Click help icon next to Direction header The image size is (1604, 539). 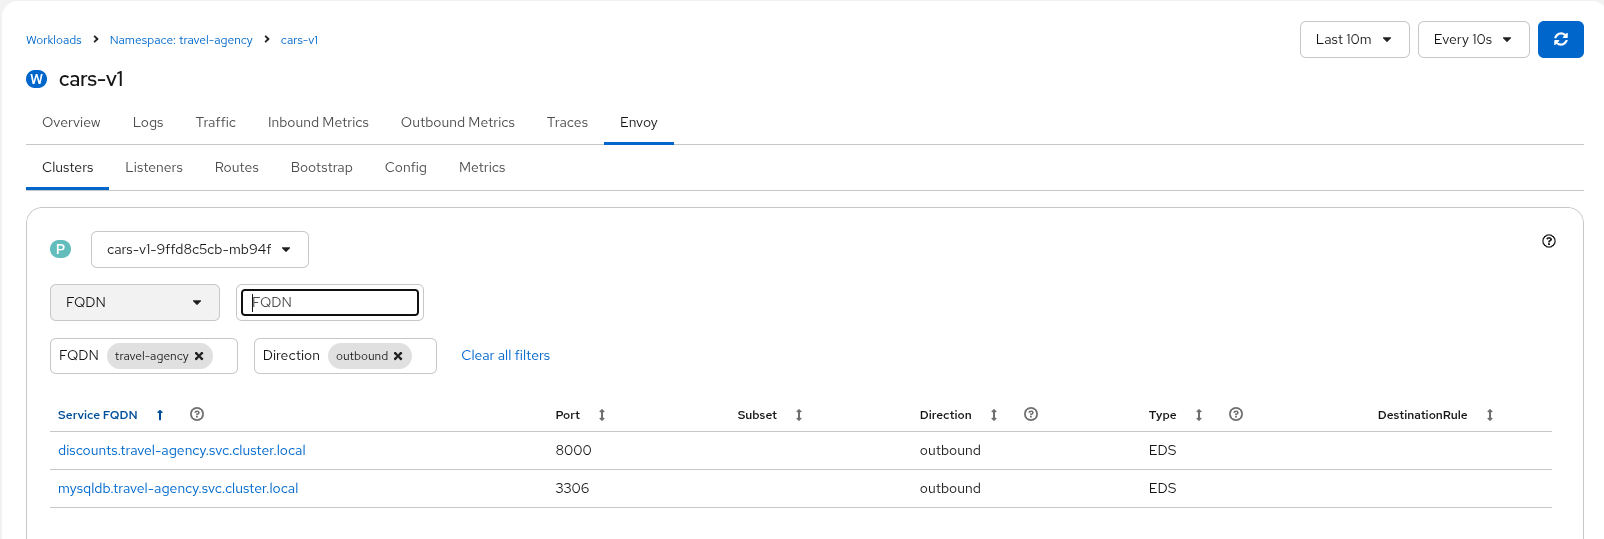[x=1031, y=414]
